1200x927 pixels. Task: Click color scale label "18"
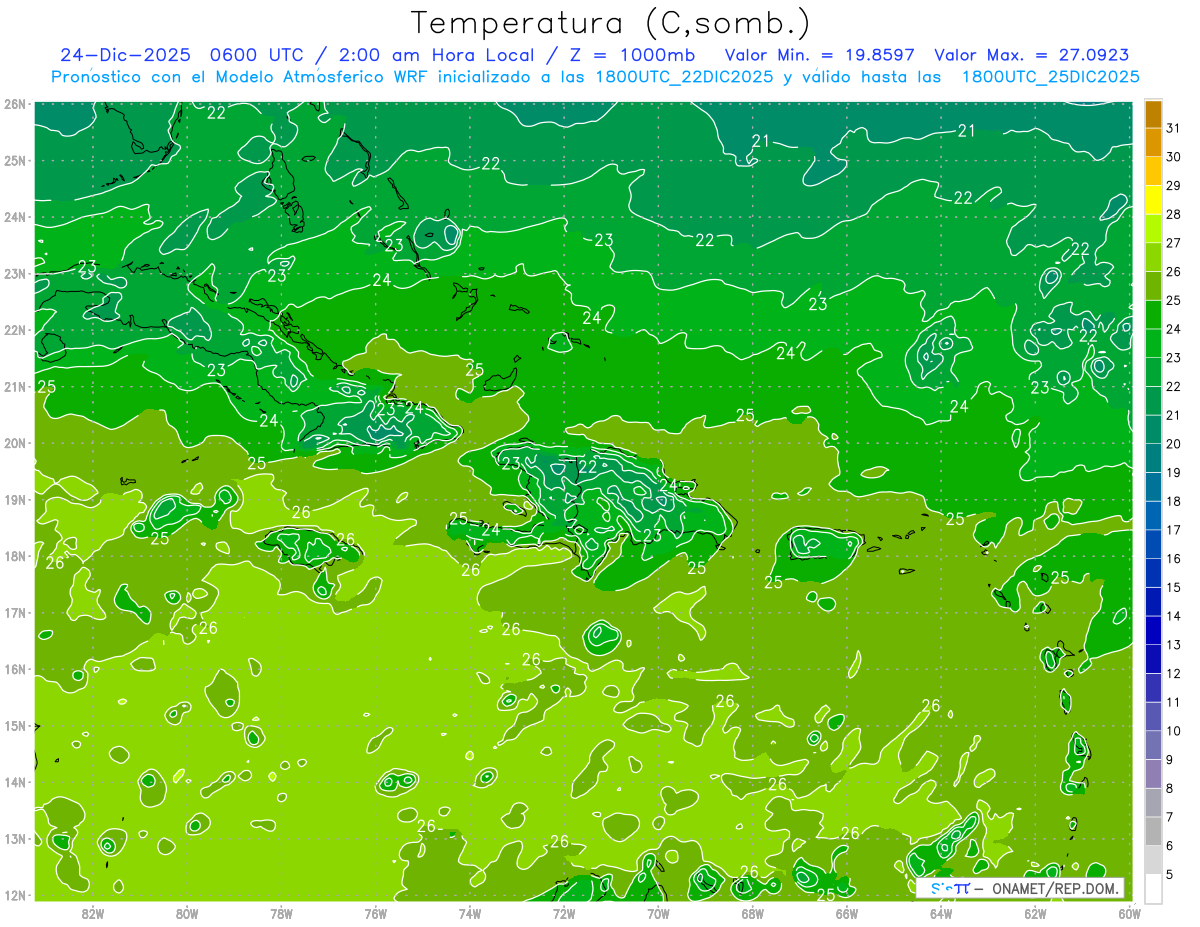pos(1174,501)
